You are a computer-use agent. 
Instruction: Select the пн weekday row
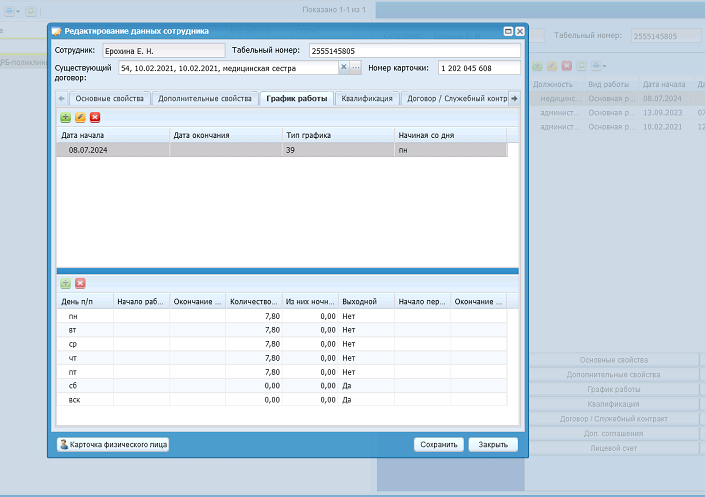point(282,316)
